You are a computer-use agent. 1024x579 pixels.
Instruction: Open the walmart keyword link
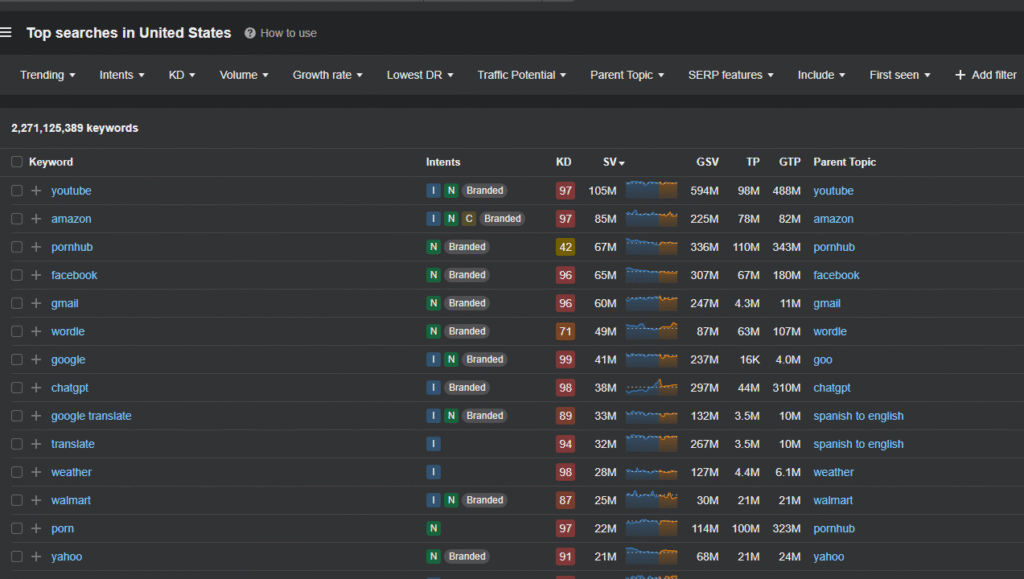[x=71, y=500]
